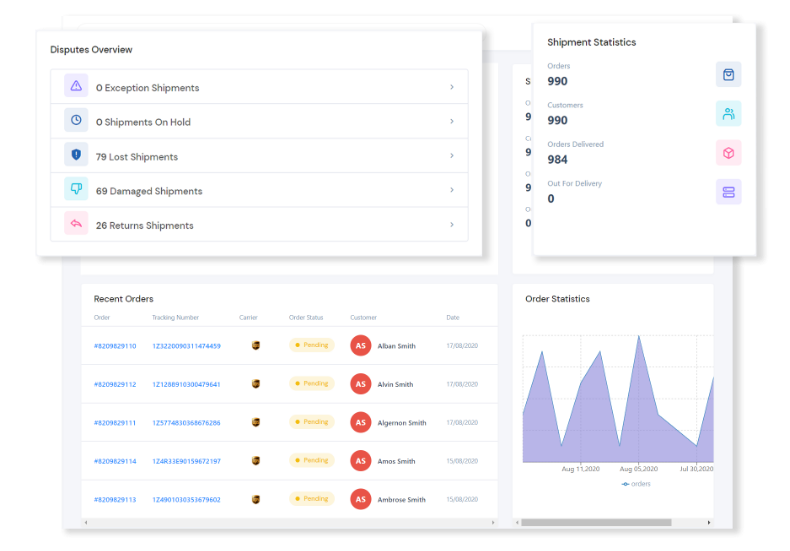Click Pending status badge for Ambrose Smith

click(x=312, y=499)
